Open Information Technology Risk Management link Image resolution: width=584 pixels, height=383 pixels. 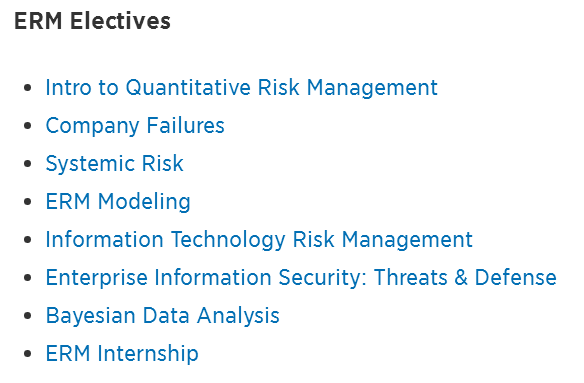[x=259, y=240]
